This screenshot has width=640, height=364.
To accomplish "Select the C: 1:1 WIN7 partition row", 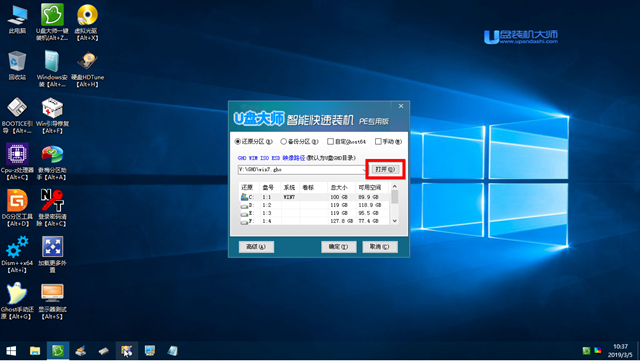I will (315, 197).
